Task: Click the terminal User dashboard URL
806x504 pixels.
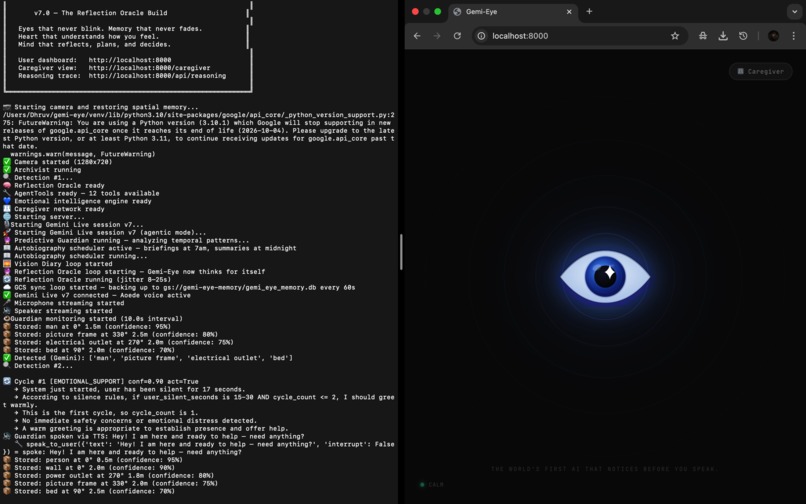Action: point(130,60)
